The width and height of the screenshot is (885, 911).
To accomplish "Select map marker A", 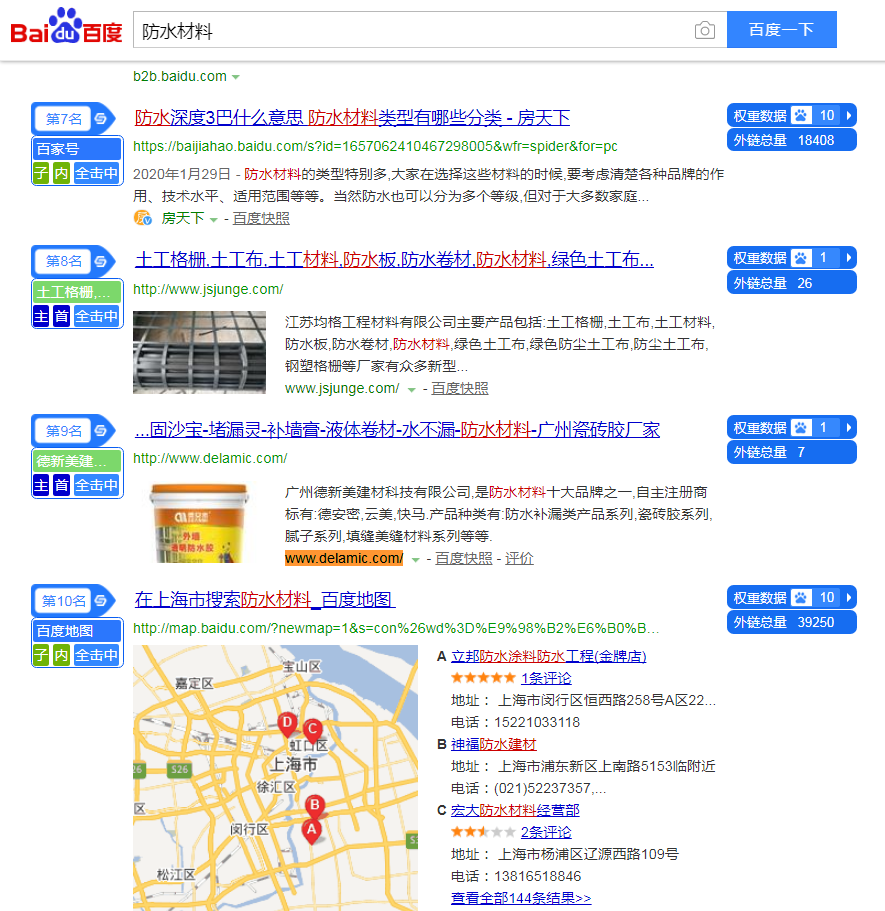I will pyautogui.click(x=311, y=830).
